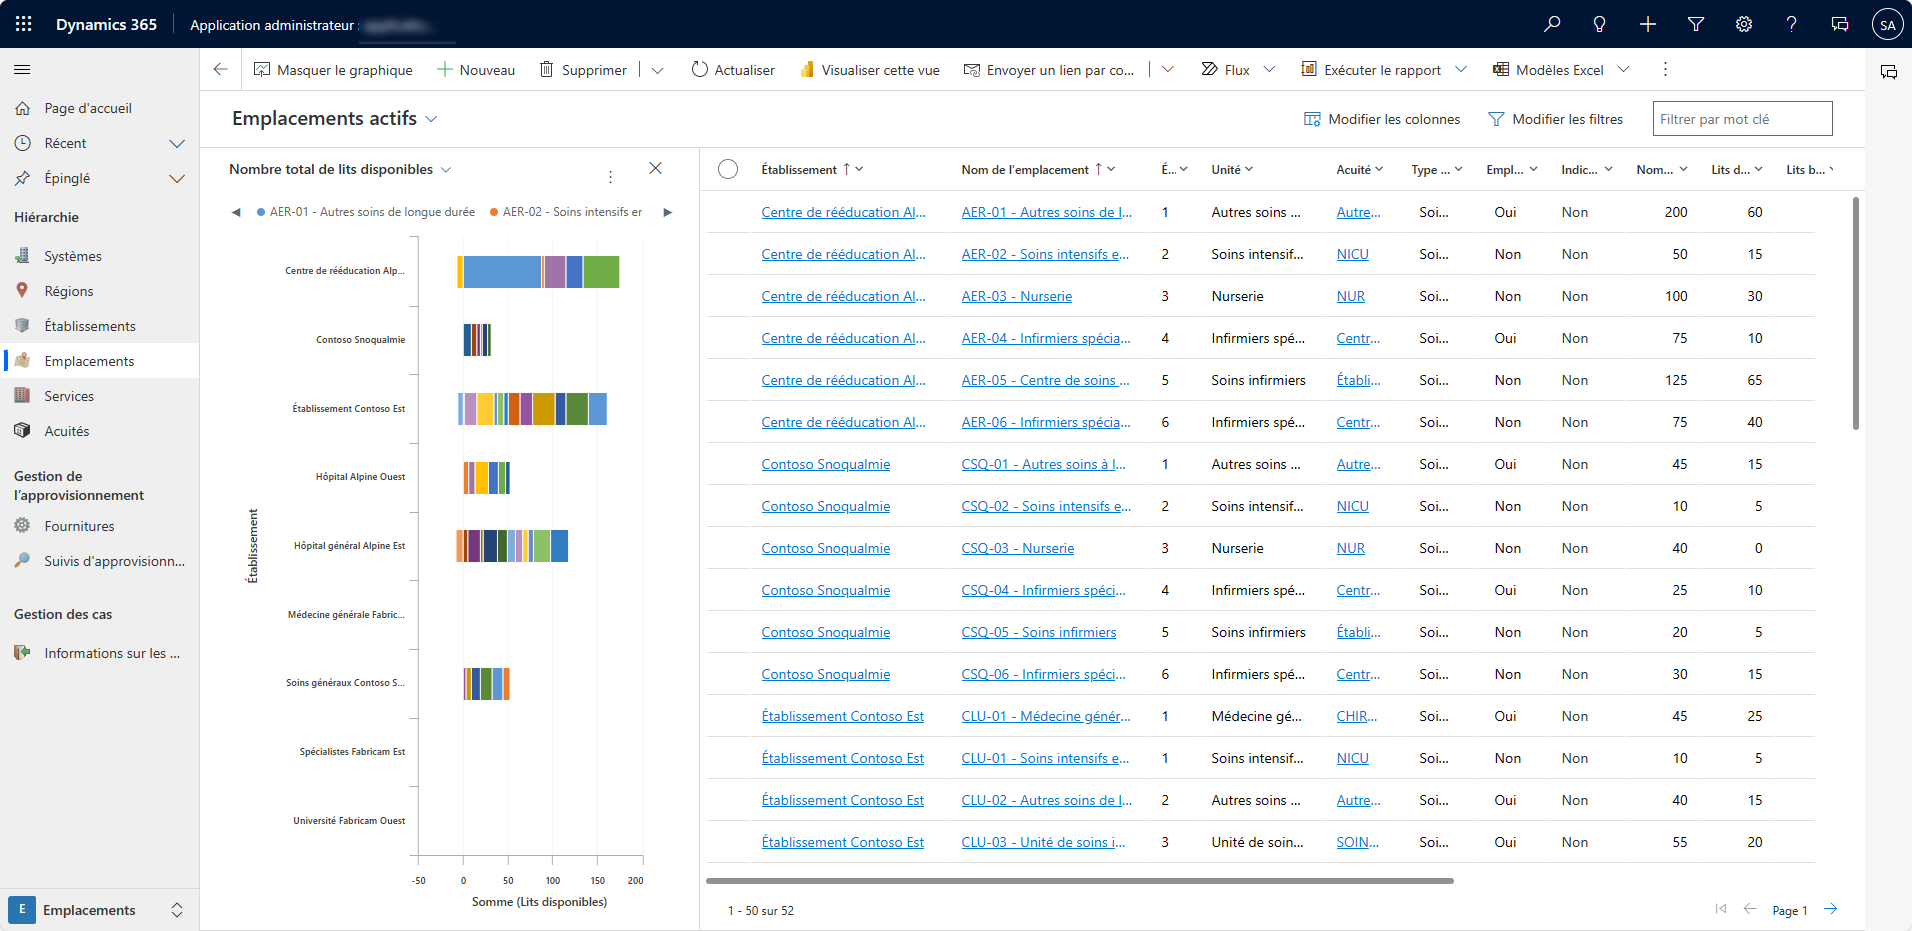
Task: Click the plus quick-create icon in header
Action: tap(1648, 24)
